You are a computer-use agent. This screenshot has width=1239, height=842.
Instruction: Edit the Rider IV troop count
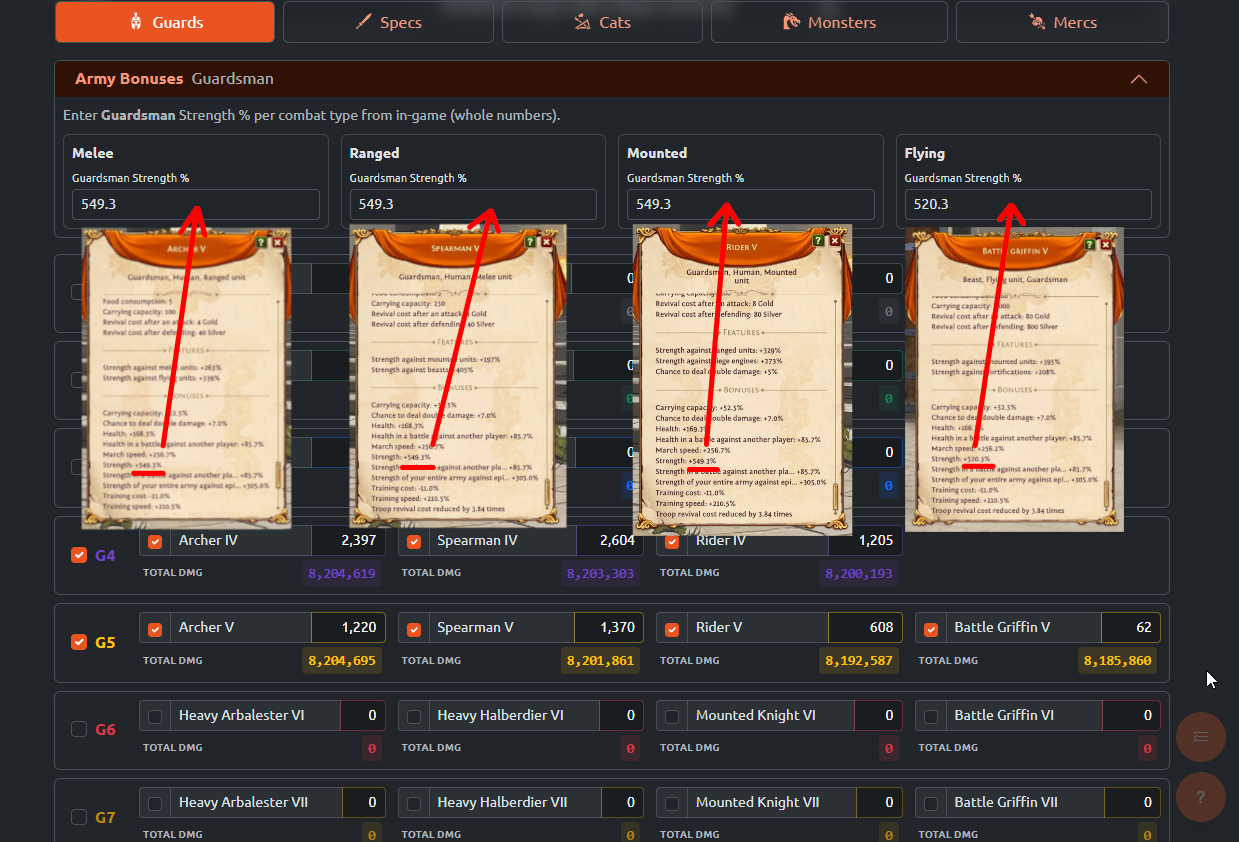865,541
